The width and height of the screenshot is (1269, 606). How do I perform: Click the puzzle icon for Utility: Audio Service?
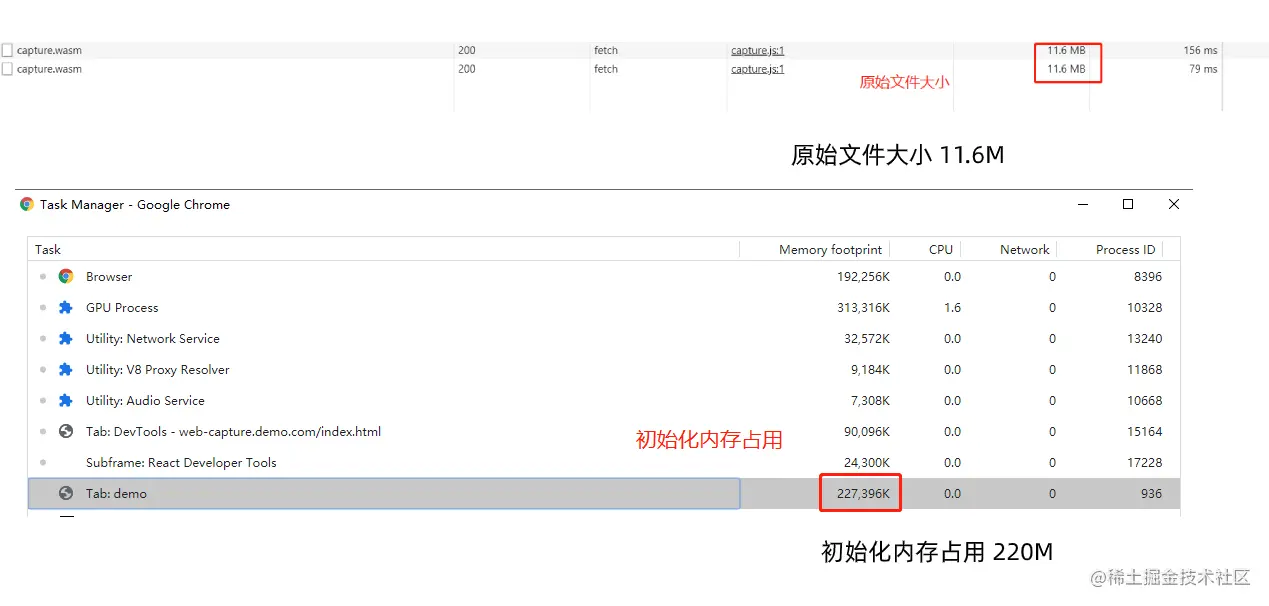click(66, 401)
